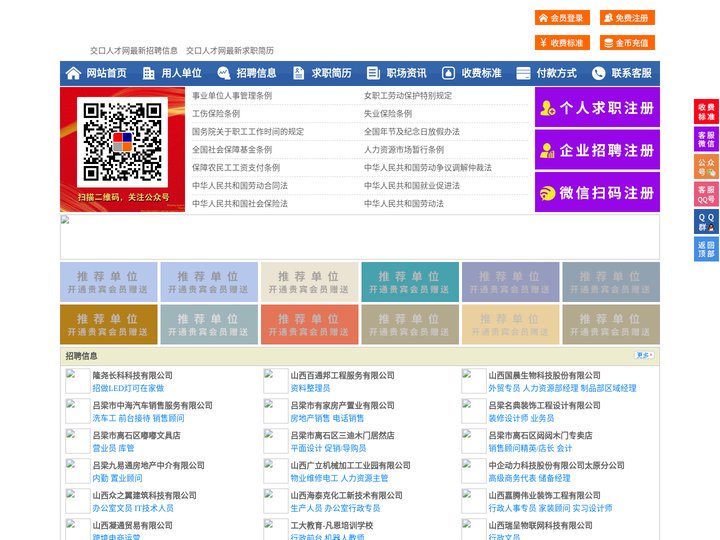
Task: Open the 求职简历 nav item
Action: coord(332,73)
